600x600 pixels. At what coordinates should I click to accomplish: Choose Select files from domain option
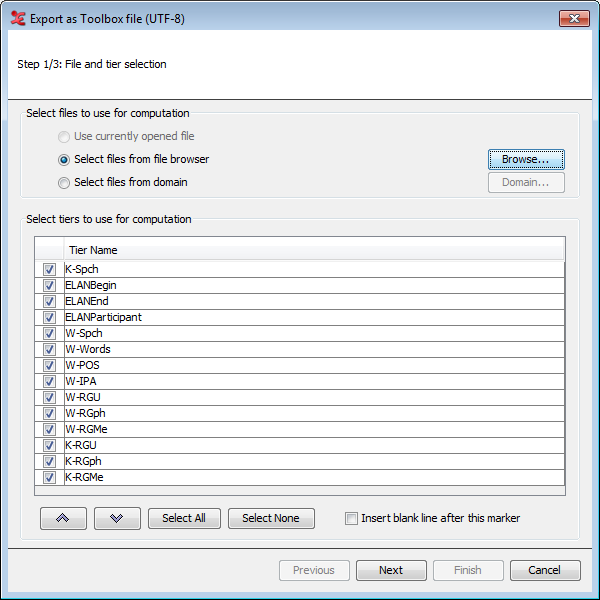[x=64, y=183]
